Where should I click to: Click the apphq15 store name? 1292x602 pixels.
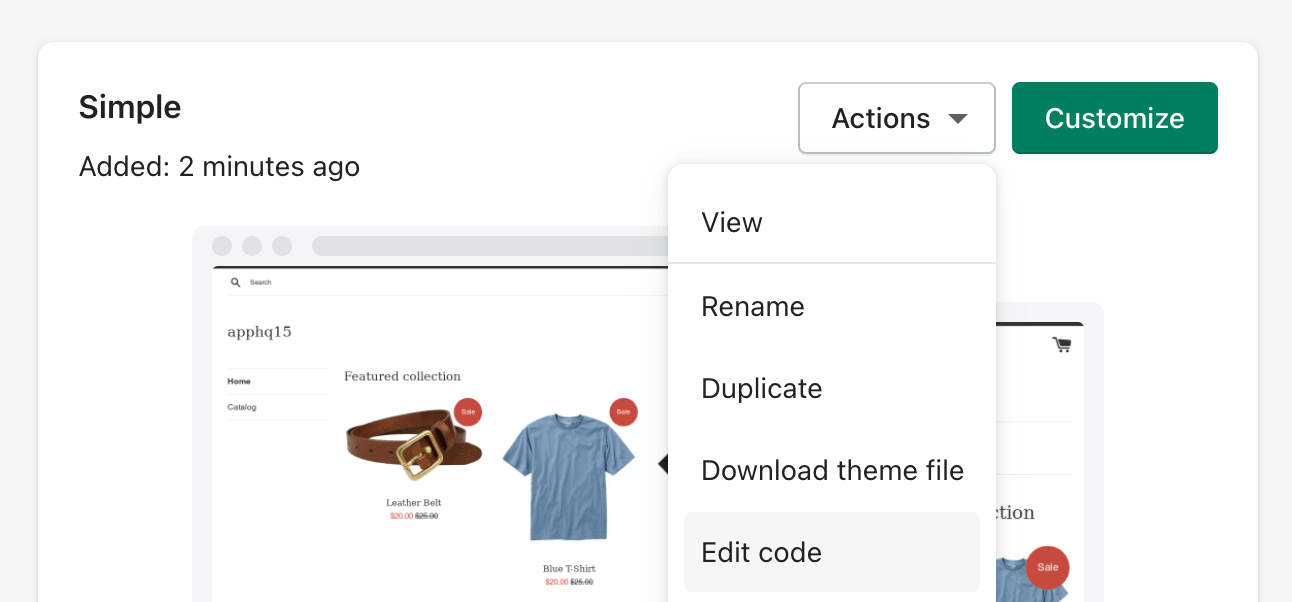point(259,332)
